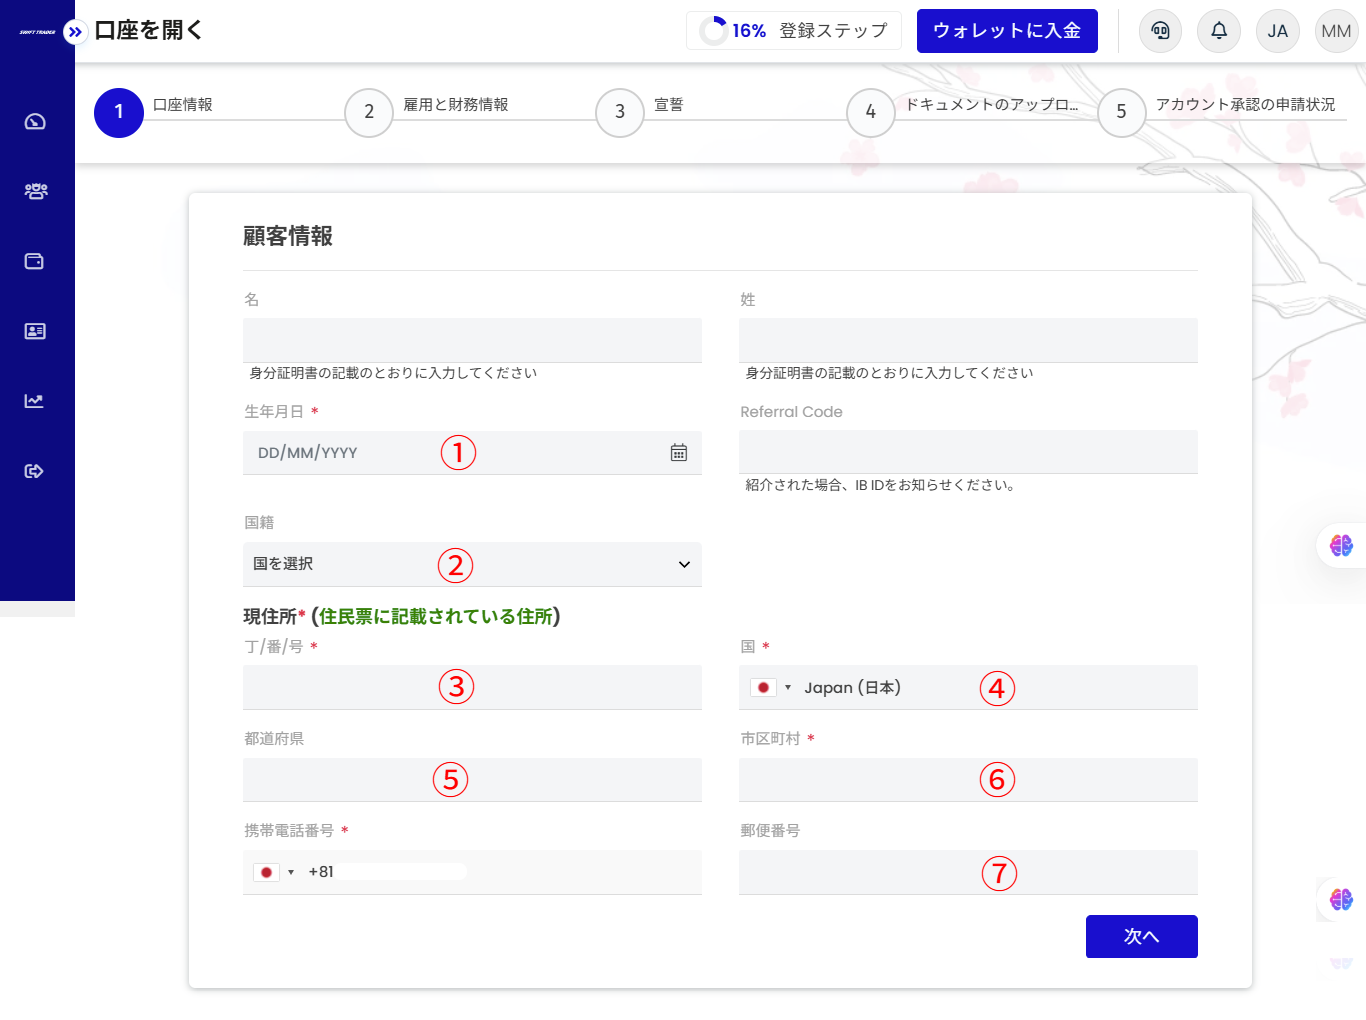Switch to step 2 雇用と財務情報
Viewport: 1366px width, 1020px height.
[x=369, y=112]
